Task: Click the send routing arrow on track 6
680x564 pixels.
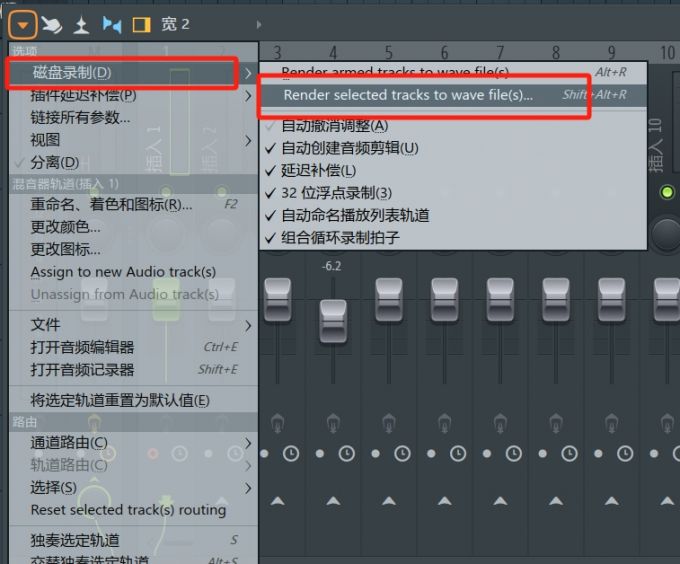Action: [444, 501]
